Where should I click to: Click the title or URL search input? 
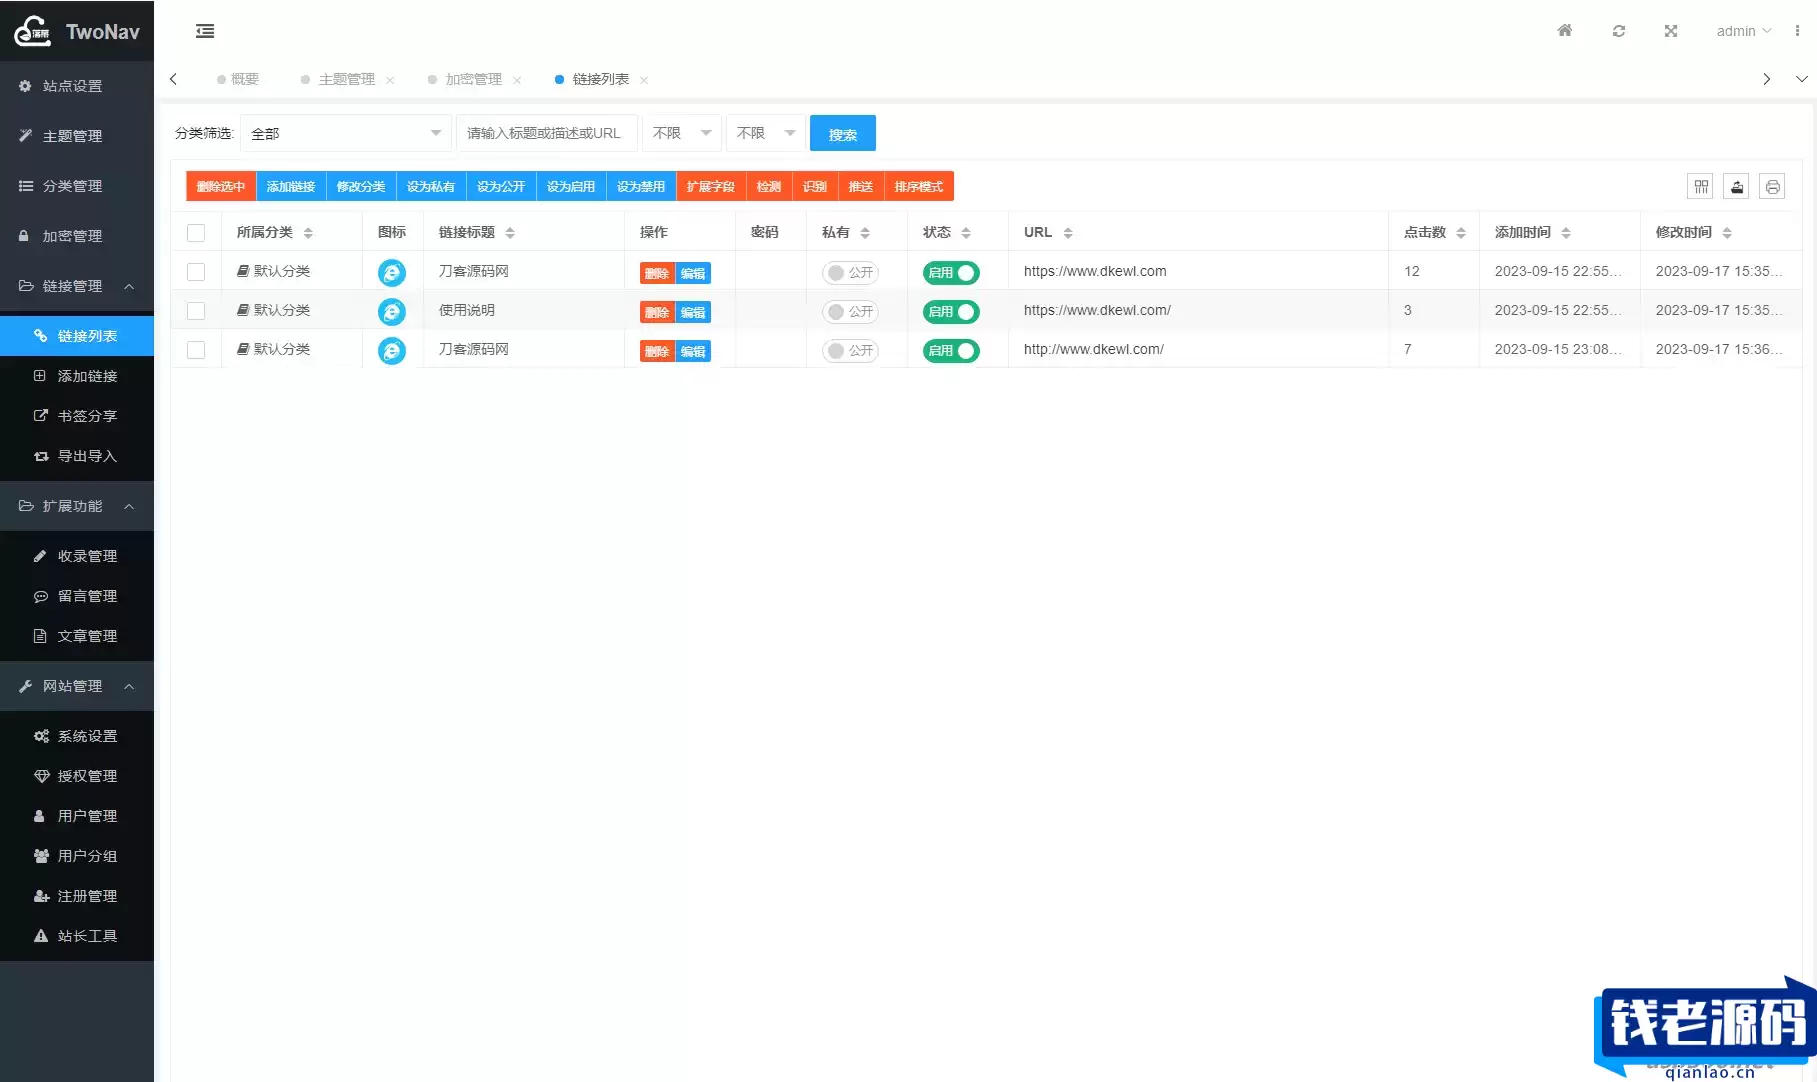coord(547,133)
